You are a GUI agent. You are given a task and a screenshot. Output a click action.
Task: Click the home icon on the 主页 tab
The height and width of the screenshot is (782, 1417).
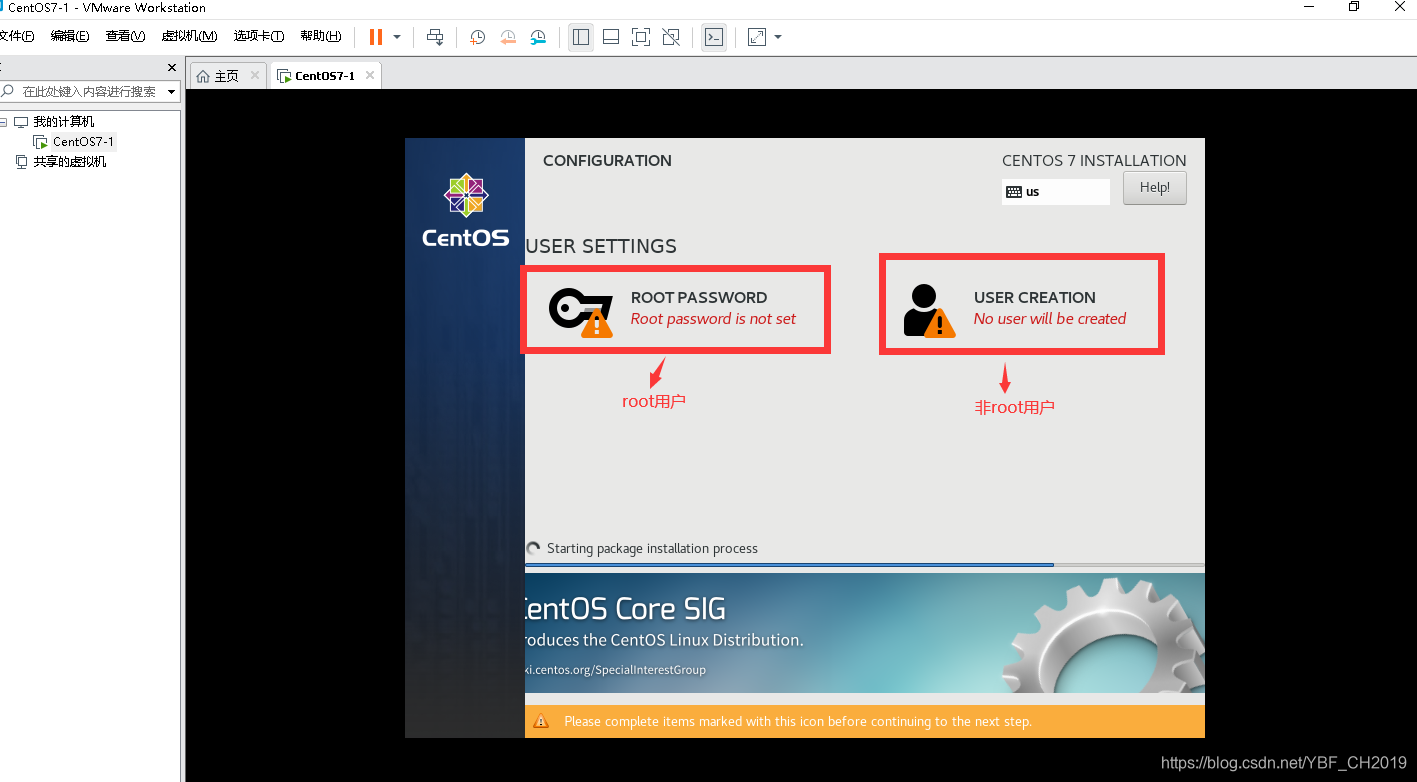(204, 76)
